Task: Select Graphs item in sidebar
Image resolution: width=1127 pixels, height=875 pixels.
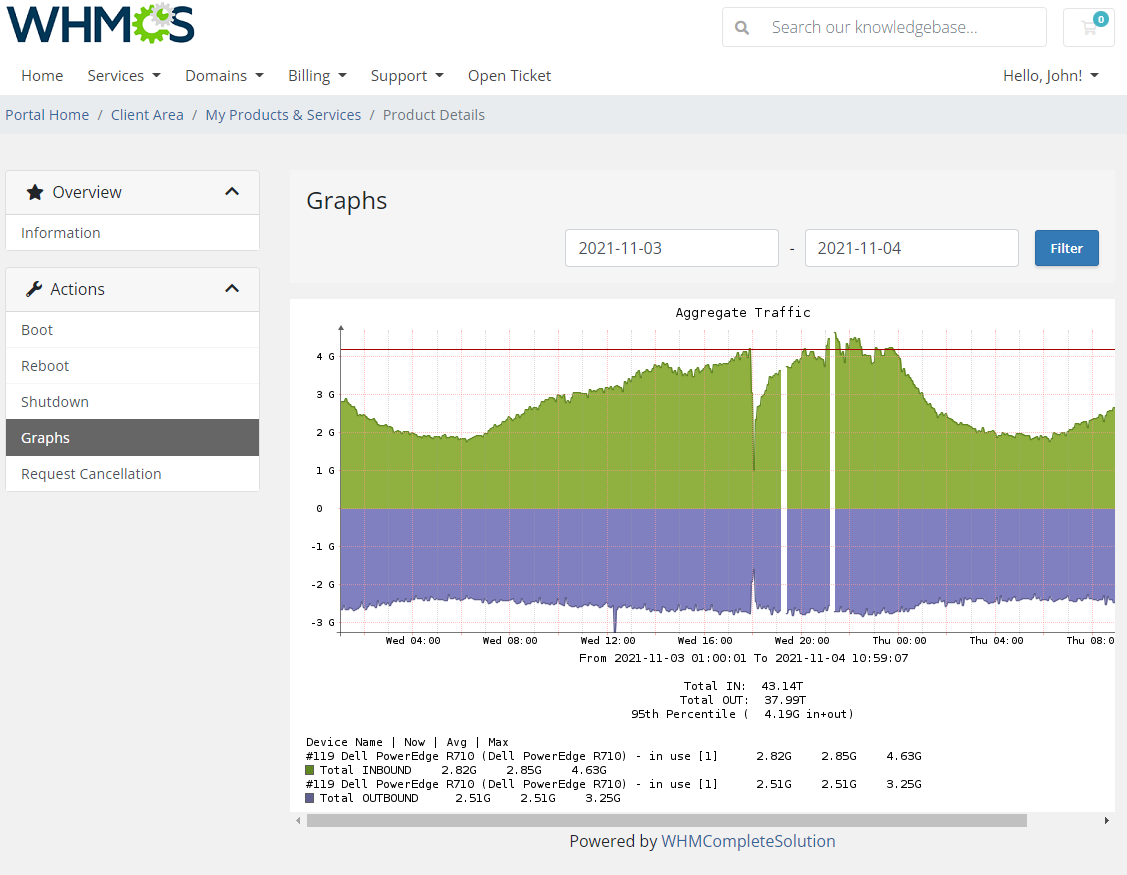Action: click(x=132, y=438)
